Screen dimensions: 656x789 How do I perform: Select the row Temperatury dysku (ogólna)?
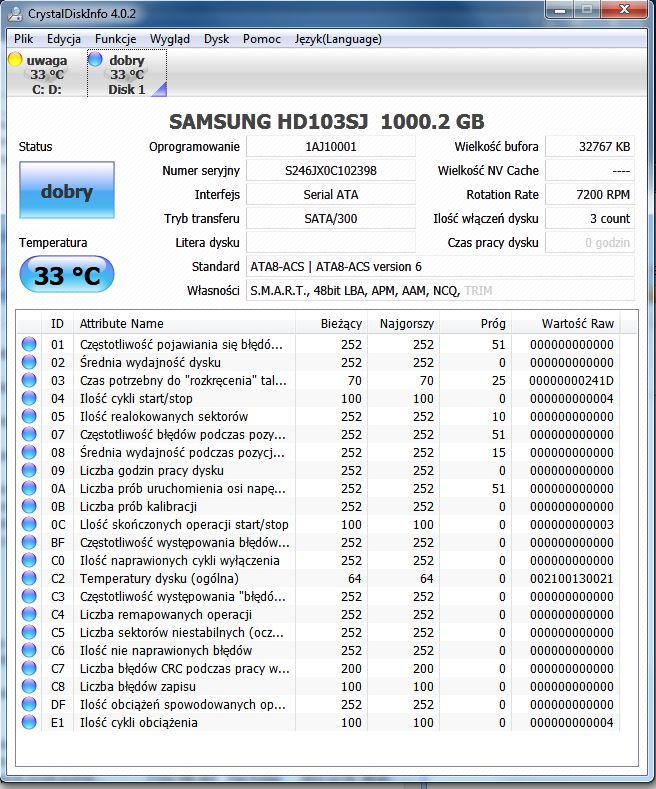coord(319,578)
